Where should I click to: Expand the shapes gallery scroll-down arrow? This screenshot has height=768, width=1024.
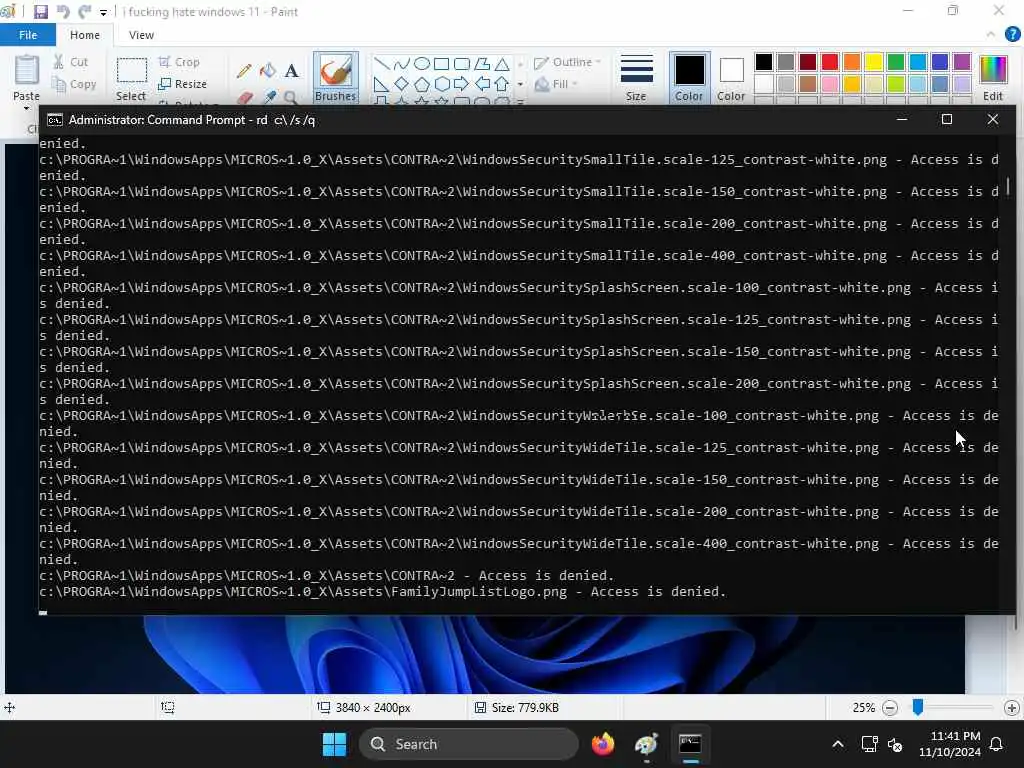tap(520, 84)
